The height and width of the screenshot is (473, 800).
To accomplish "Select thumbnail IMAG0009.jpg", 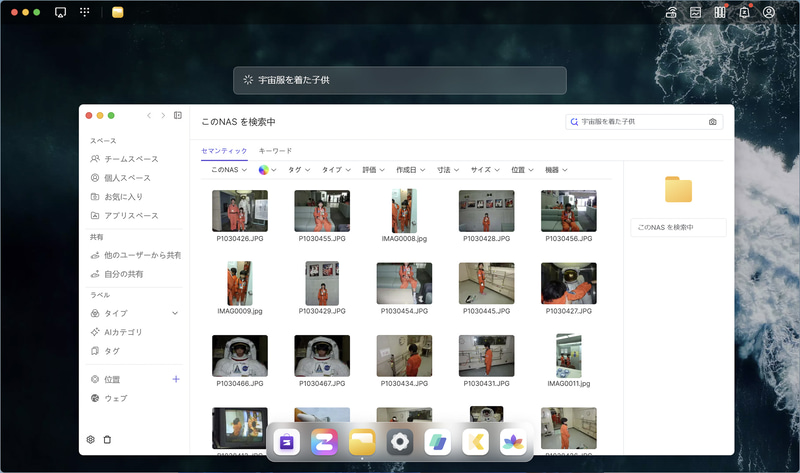I will (x=240, y=283).
